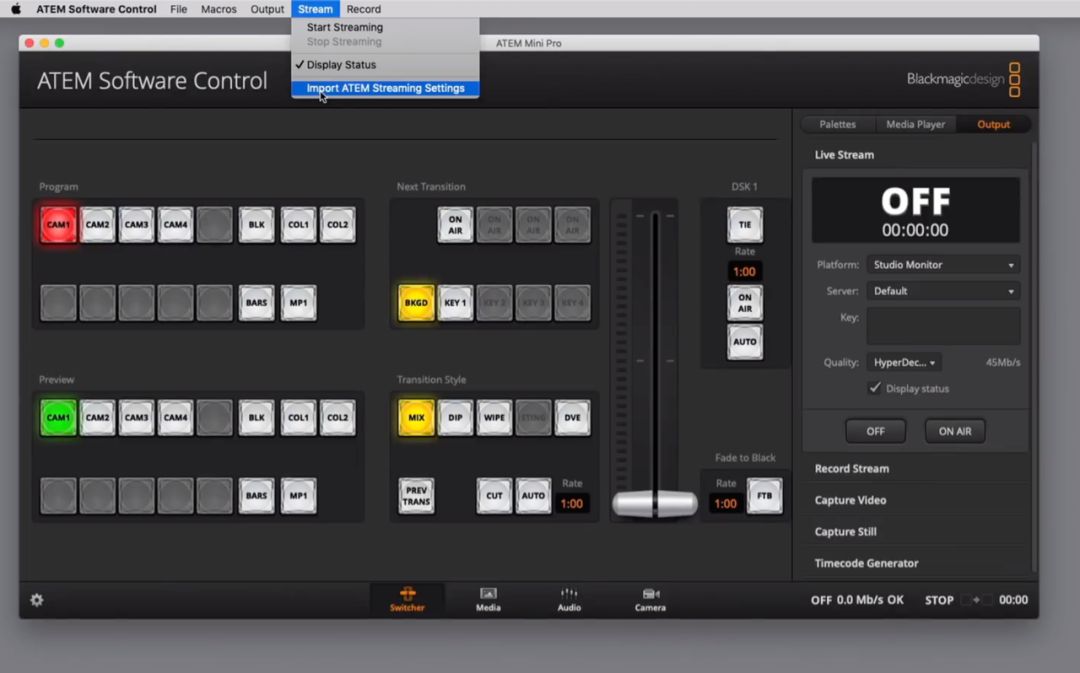This screenshot has width=1080, height=673.
Task: Expand the Capture Video section
Action: pos(850,500)
